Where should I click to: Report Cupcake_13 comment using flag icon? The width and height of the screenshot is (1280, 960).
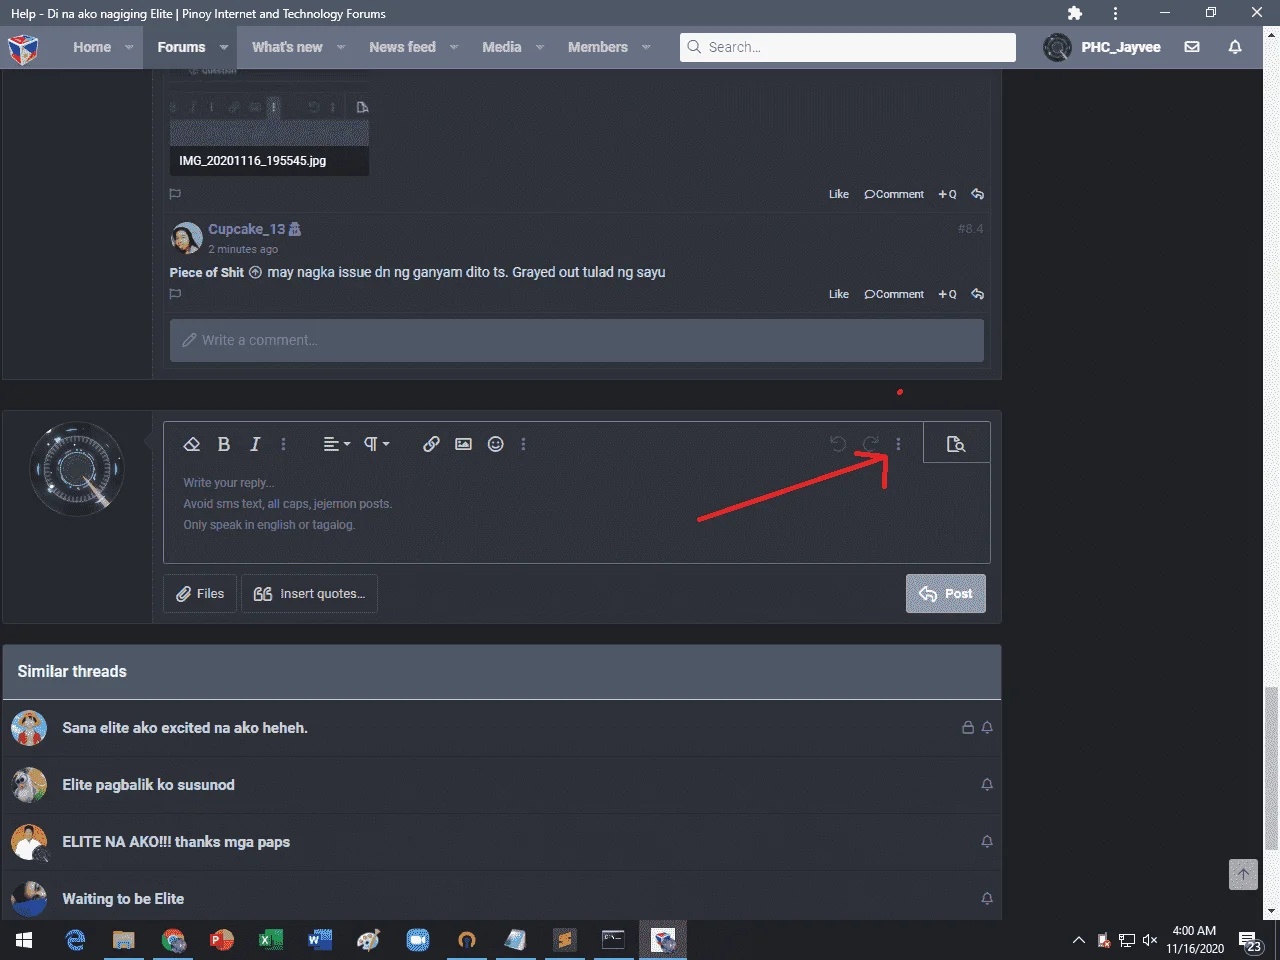click(175, 294)
